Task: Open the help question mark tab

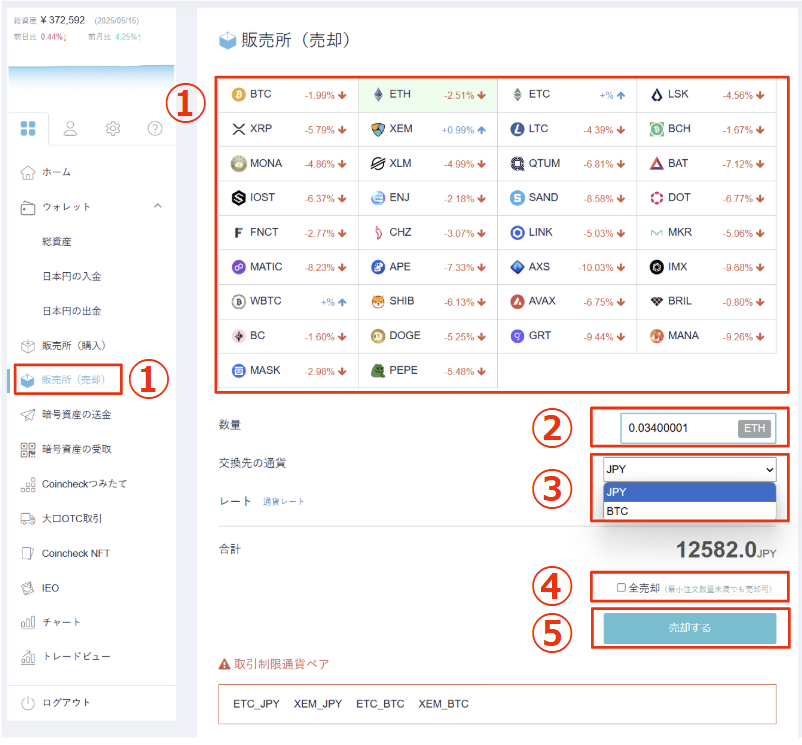Action: (155, 128)
